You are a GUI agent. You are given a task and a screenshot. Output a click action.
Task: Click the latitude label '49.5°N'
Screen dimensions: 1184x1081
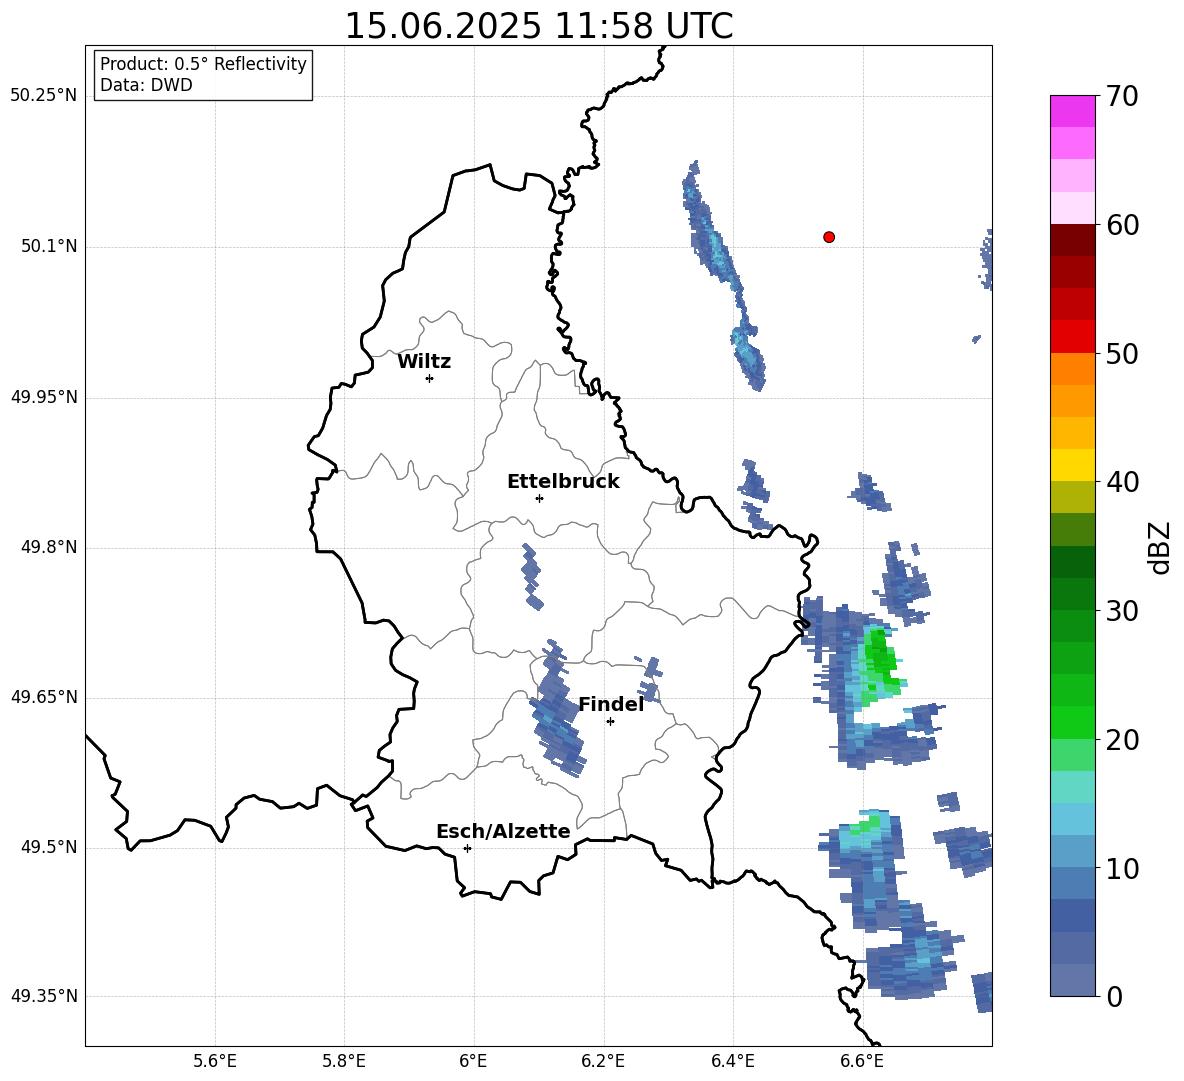pyautogui.click(x=49, y=847)
